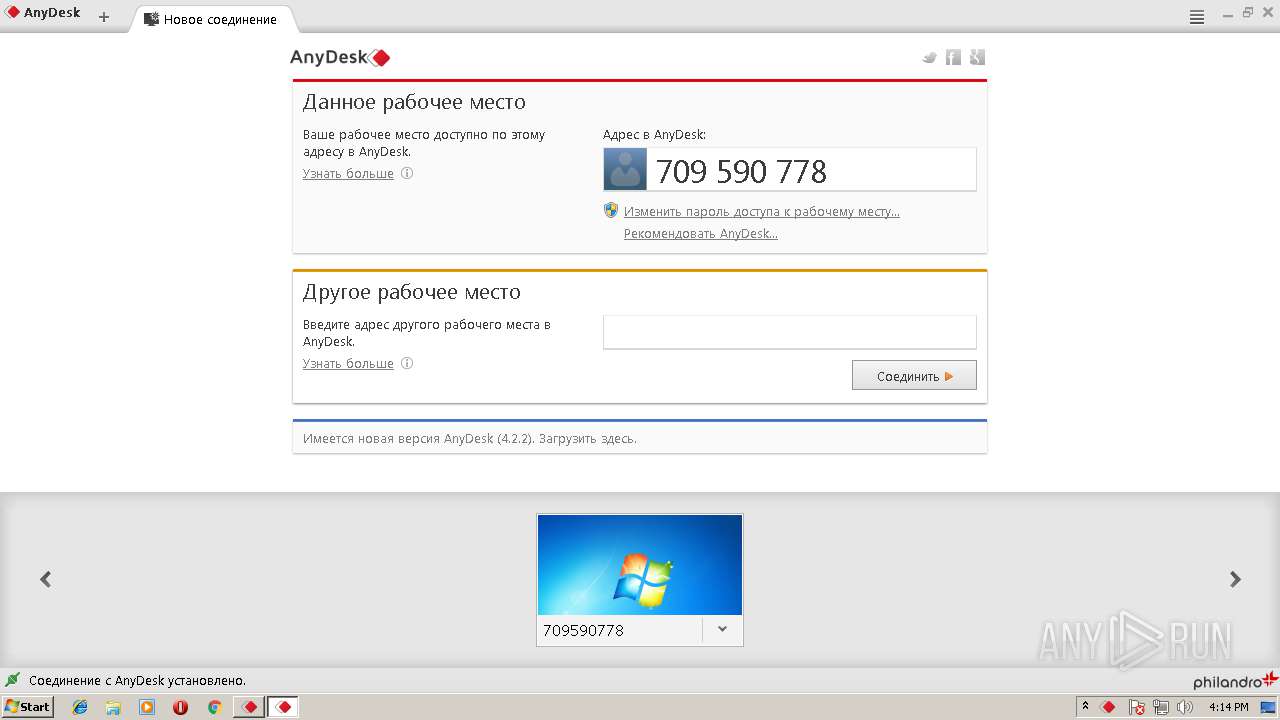
Task: Open Opera browser from the taskbar
Action: (x=180, y=707)
